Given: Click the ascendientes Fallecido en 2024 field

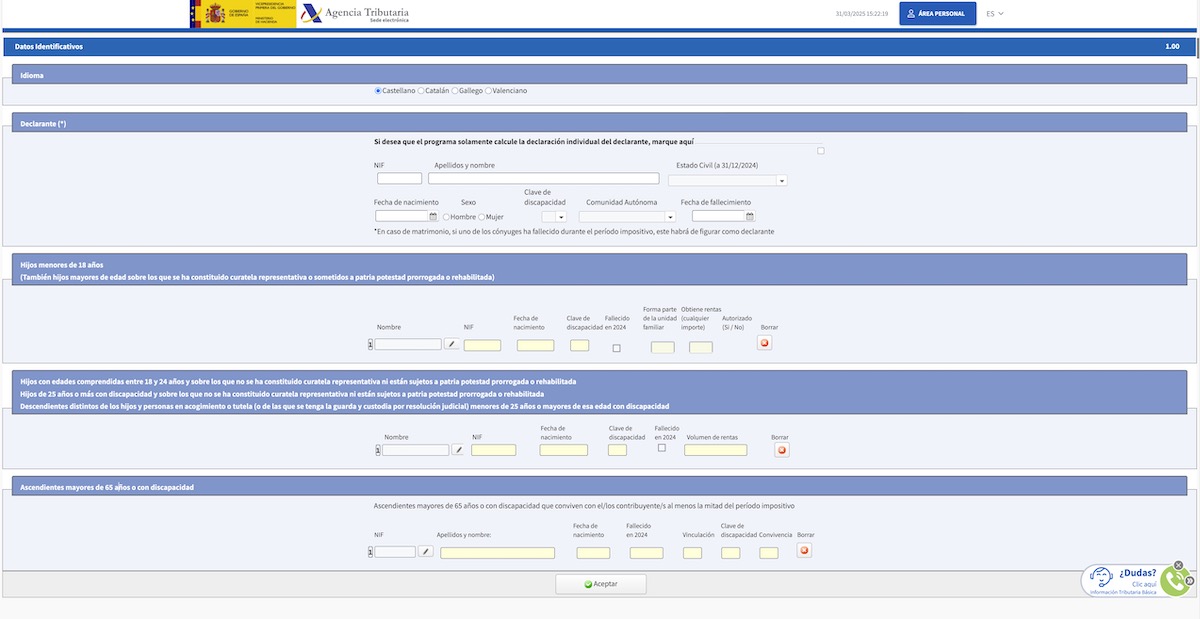Looking at the screenshot, I should point(646,553).
